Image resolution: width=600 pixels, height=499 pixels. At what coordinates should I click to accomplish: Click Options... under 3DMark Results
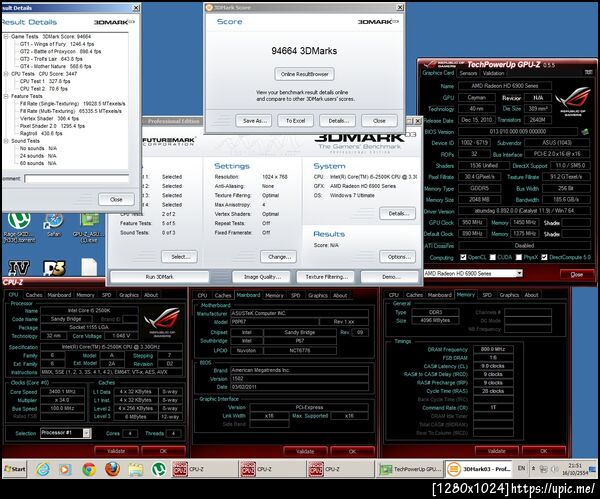pos(398,257)
